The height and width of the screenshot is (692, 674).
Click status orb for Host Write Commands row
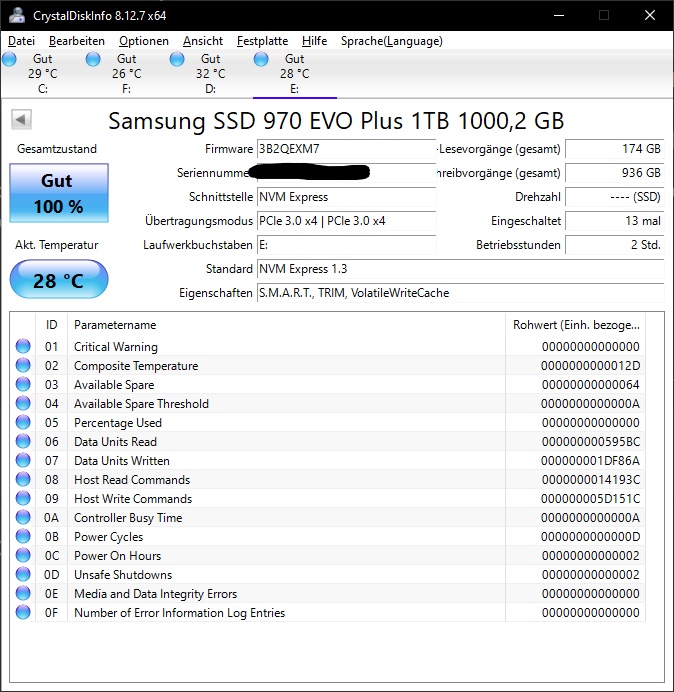point(23,498)
